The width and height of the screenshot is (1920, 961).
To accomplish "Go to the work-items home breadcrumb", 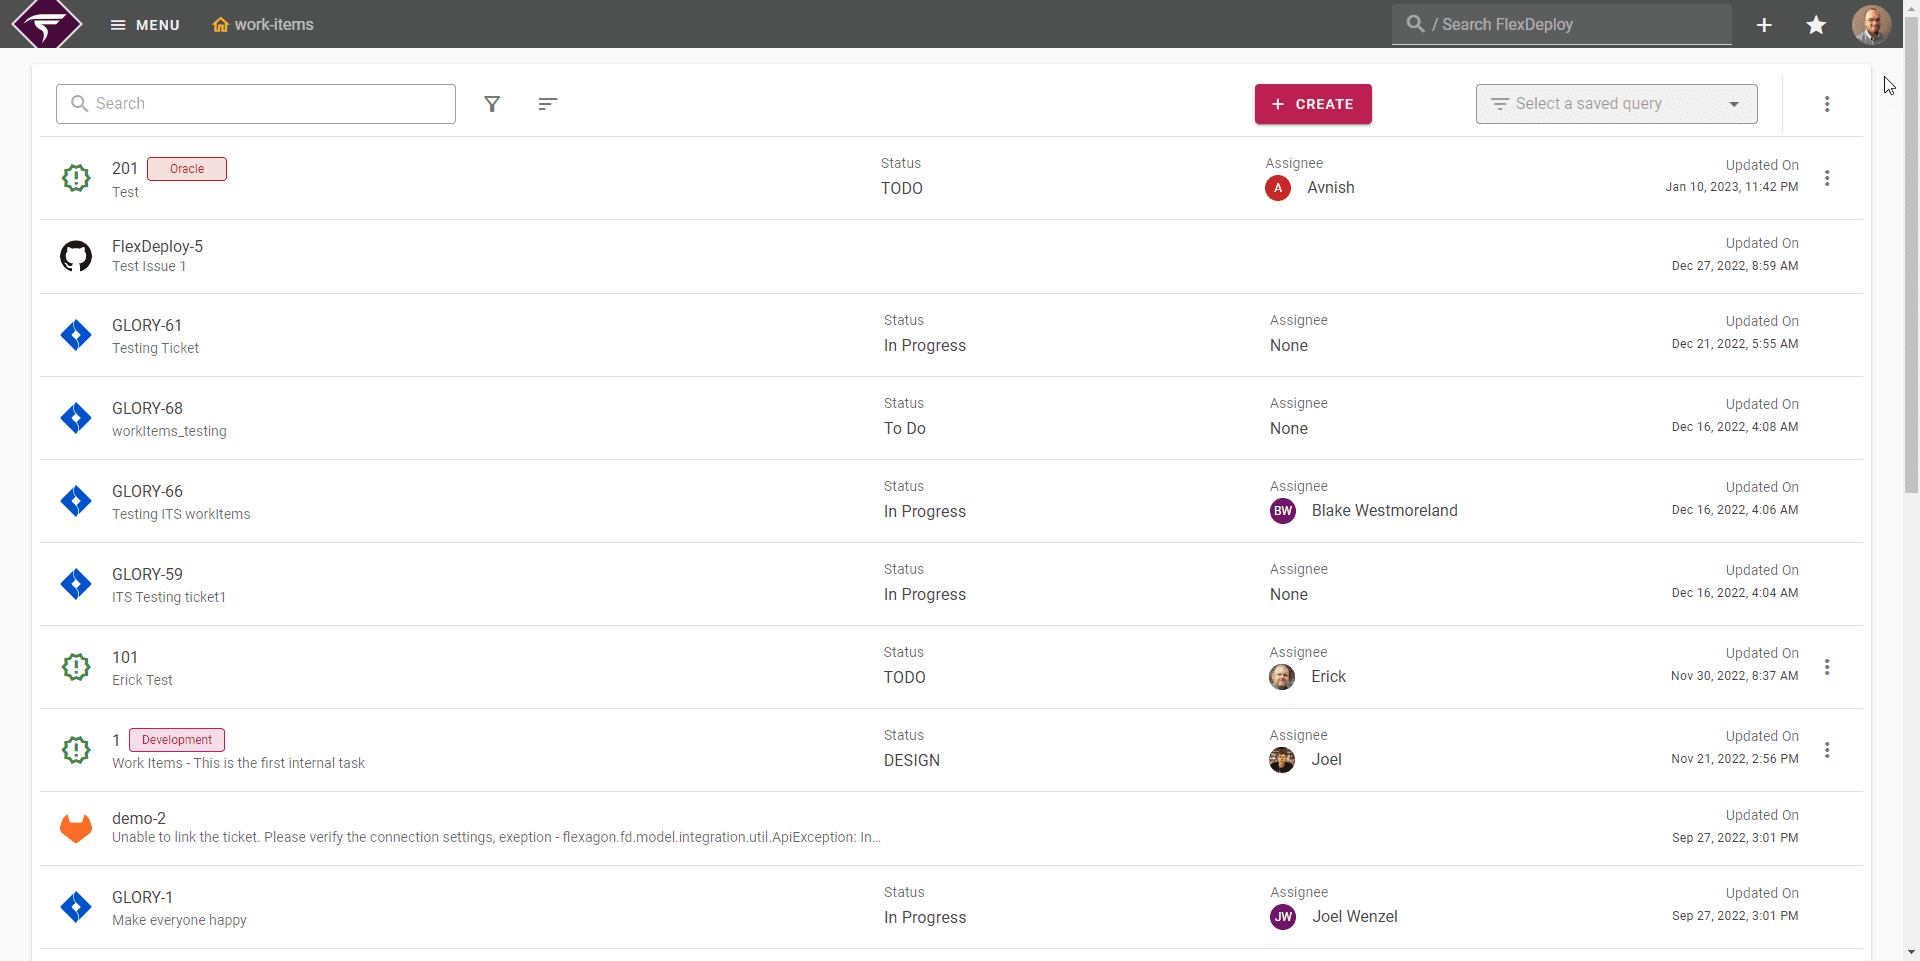I will pos(263,24).
